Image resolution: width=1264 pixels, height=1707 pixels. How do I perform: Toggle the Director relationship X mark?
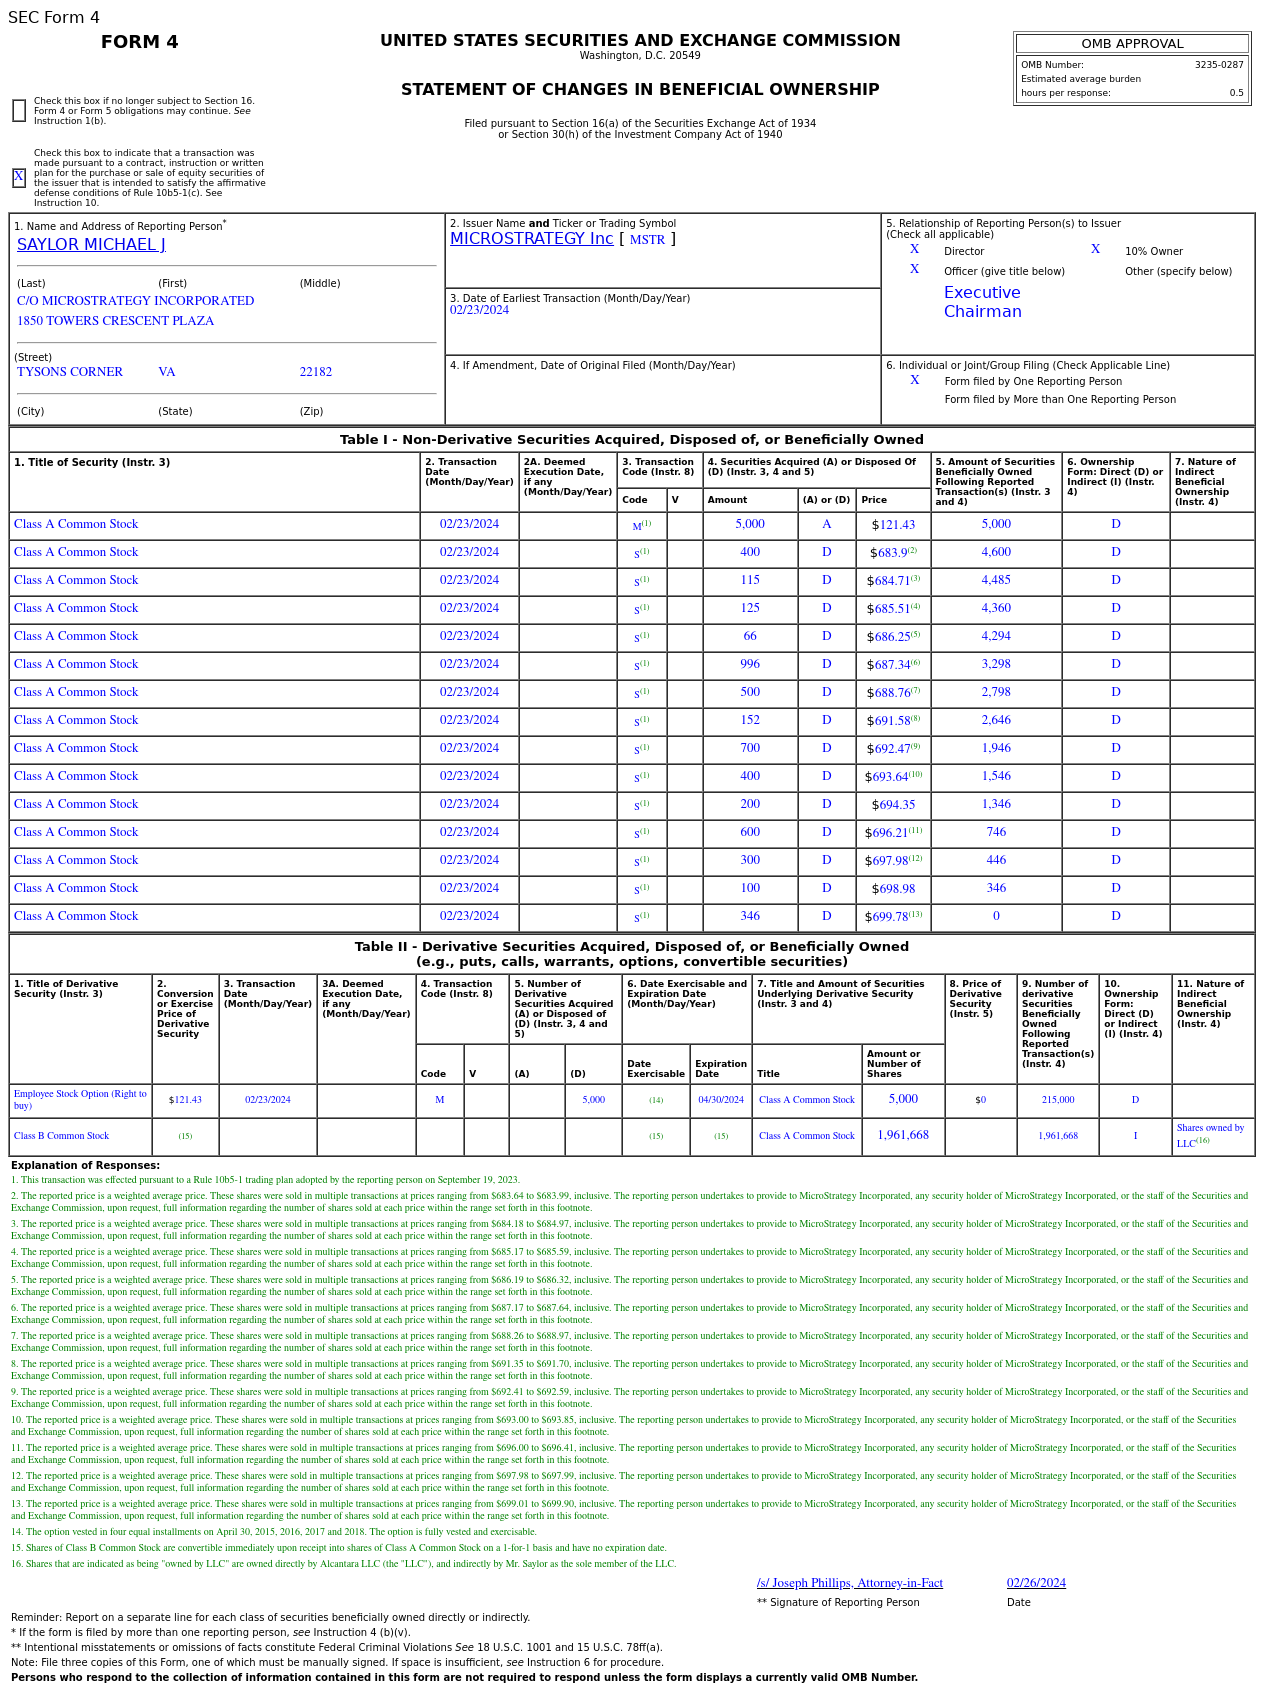(914, 250)
